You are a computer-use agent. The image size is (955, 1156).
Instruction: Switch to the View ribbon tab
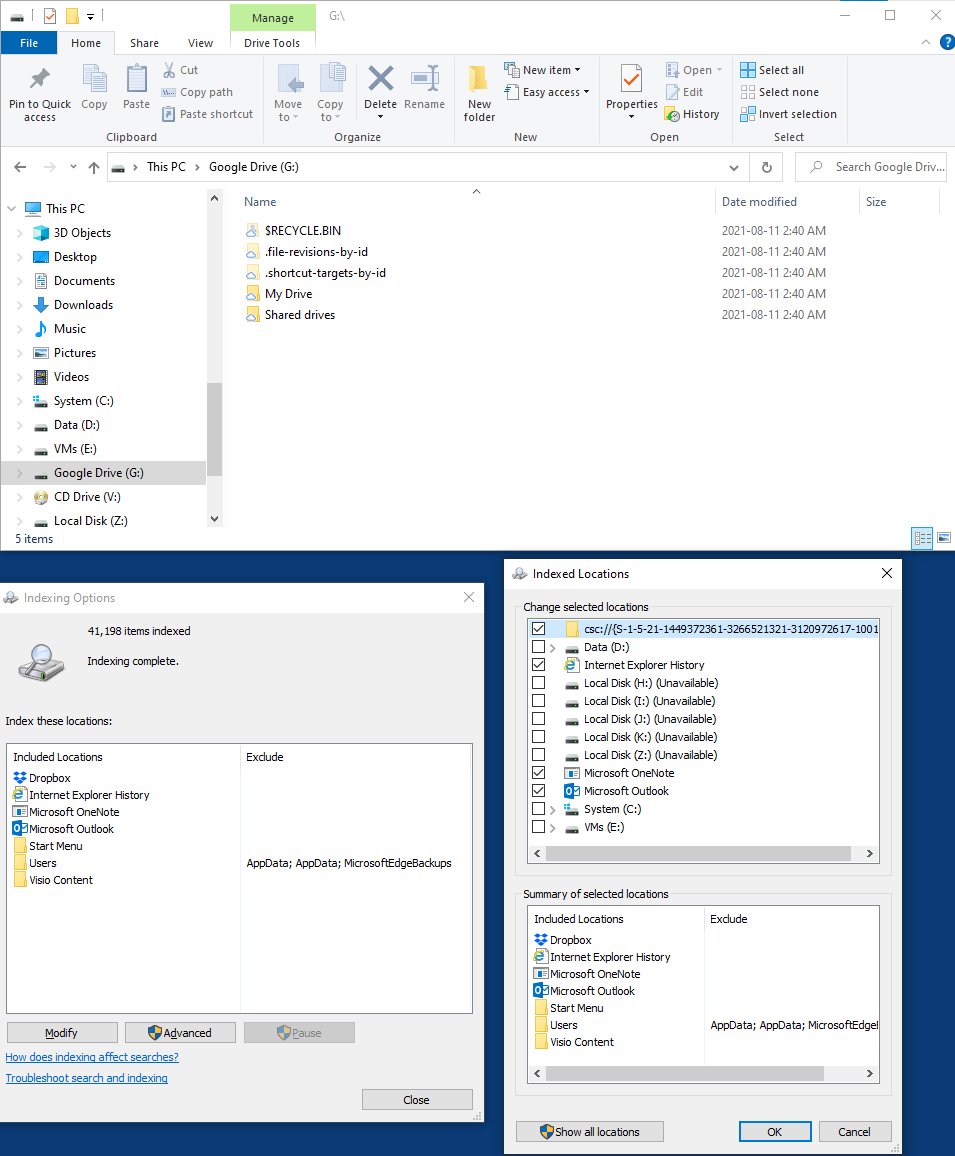point(200,43)
